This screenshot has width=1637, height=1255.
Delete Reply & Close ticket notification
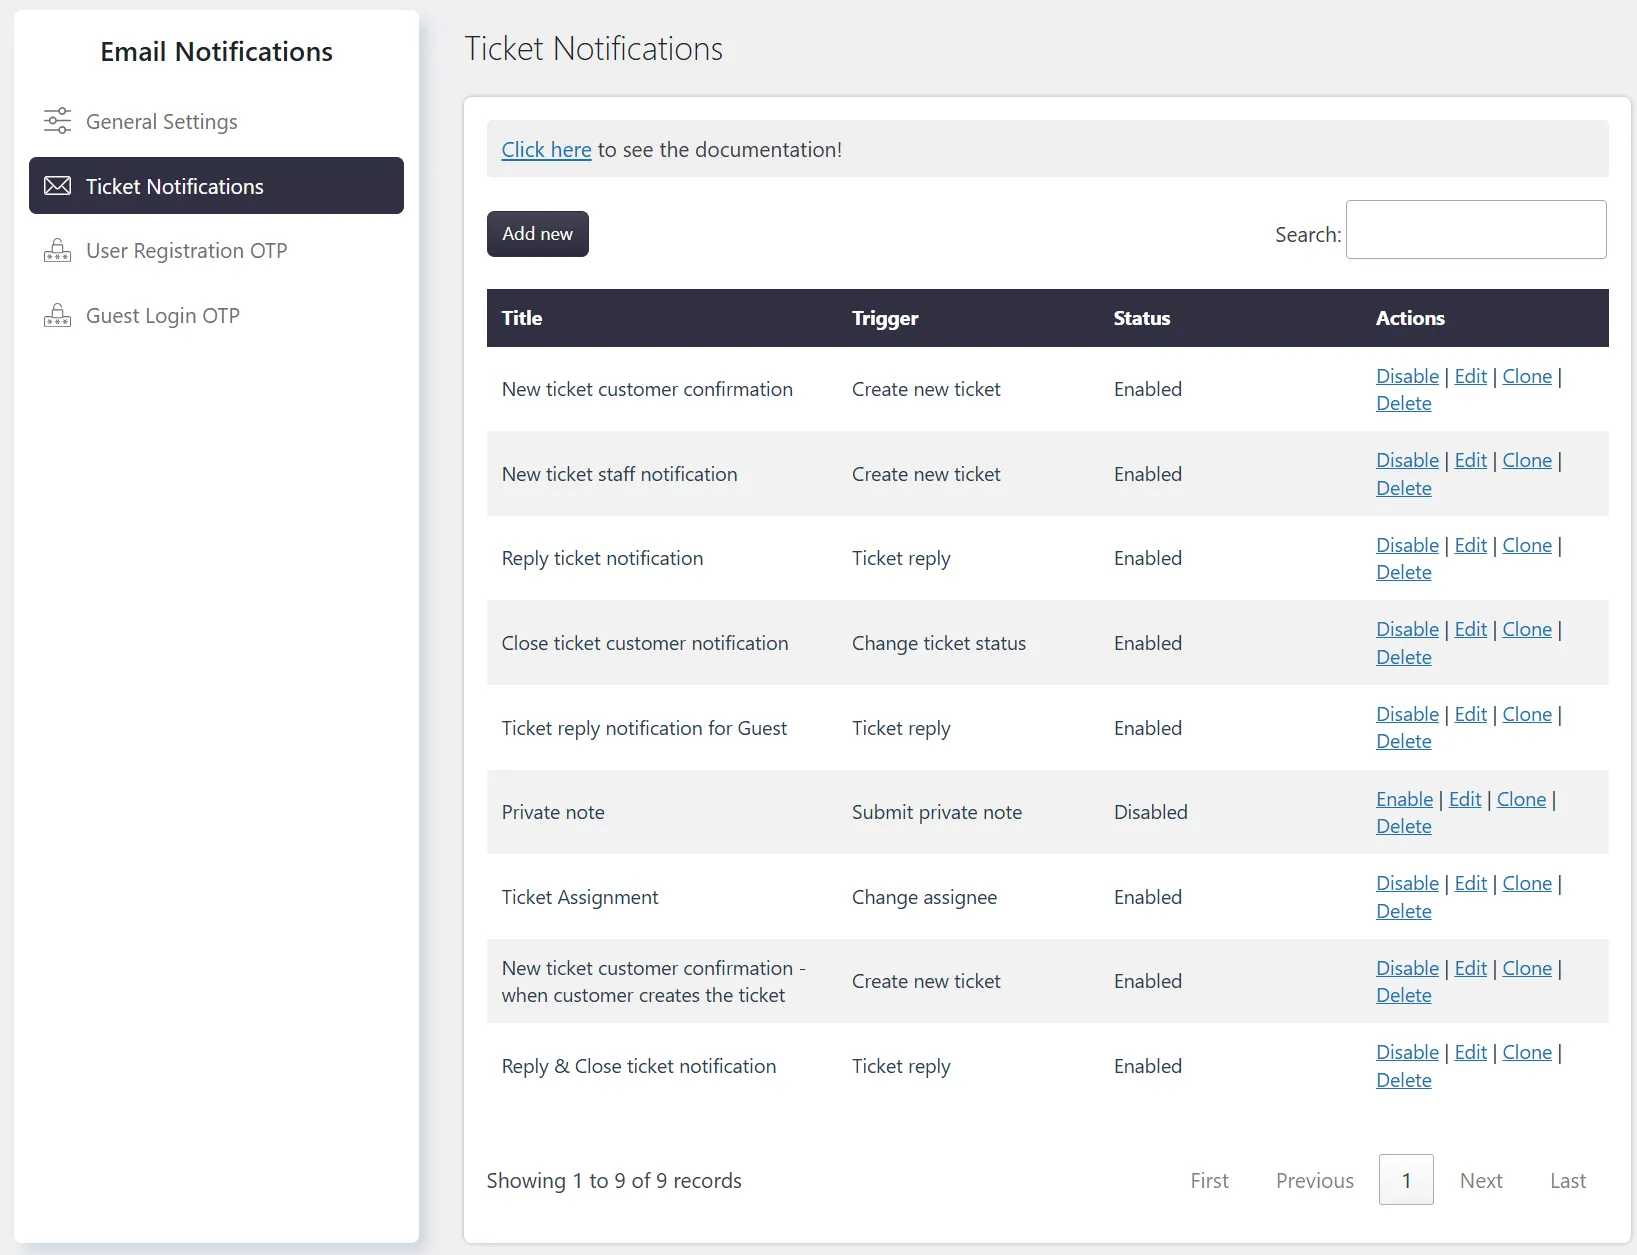click(1403, 1080)
